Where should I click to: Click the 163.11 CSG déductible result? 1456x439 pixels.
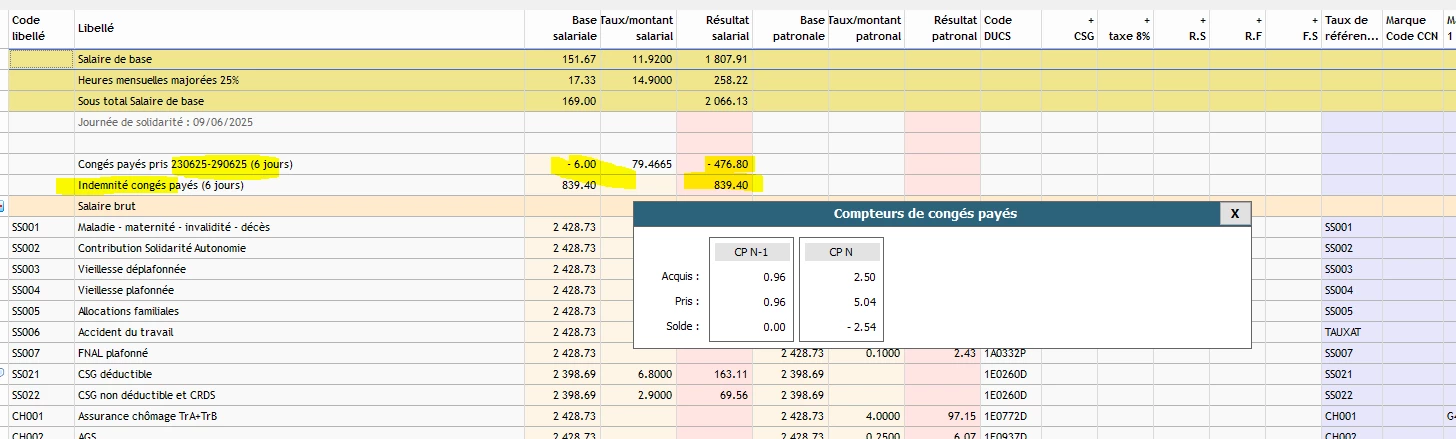click(x=714, y=374)
